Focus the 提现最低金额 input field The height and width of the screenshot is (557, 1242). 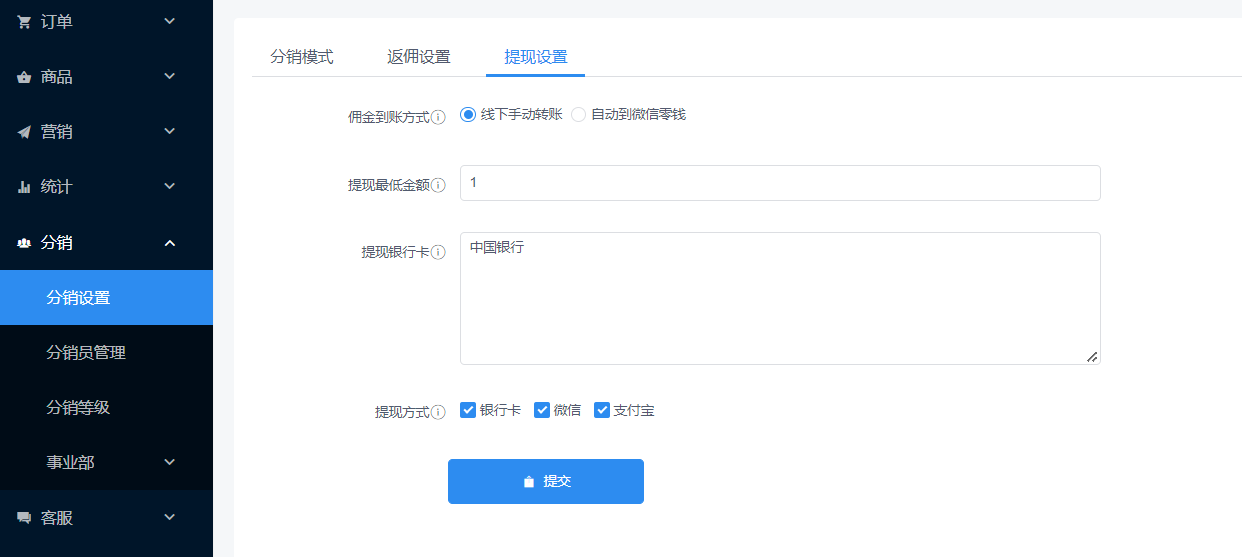click(x=780, y=183)
